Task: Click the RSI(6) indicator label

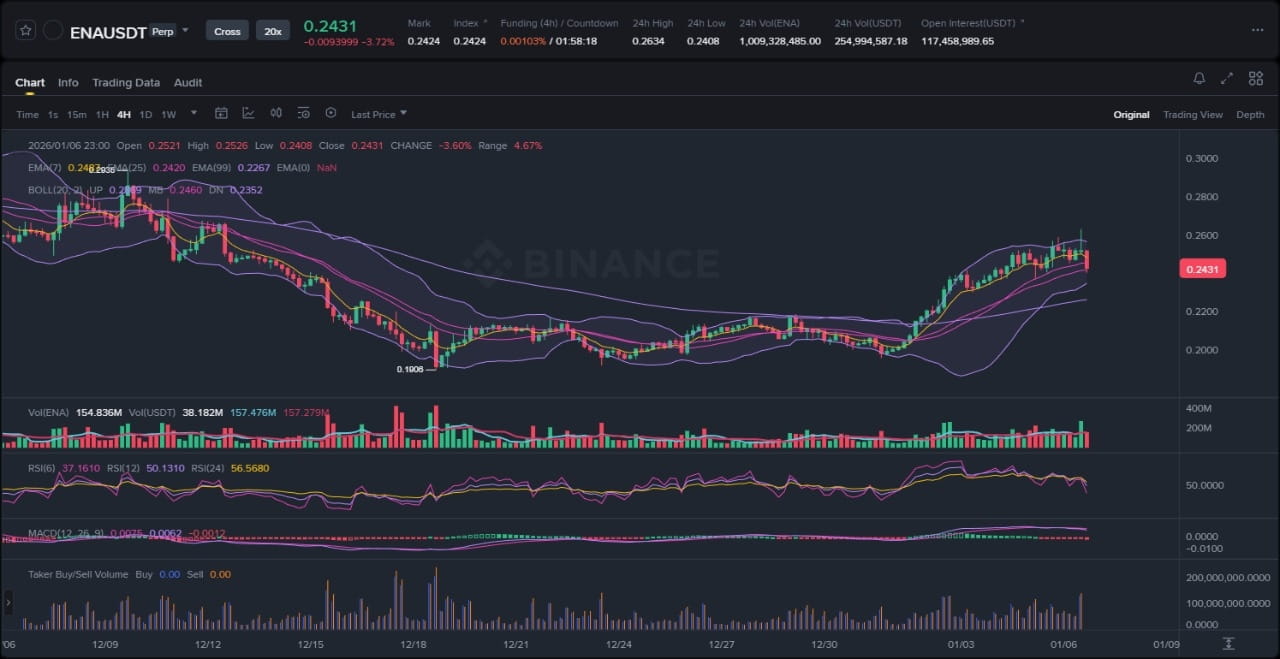Action: (x=42, y=468)
